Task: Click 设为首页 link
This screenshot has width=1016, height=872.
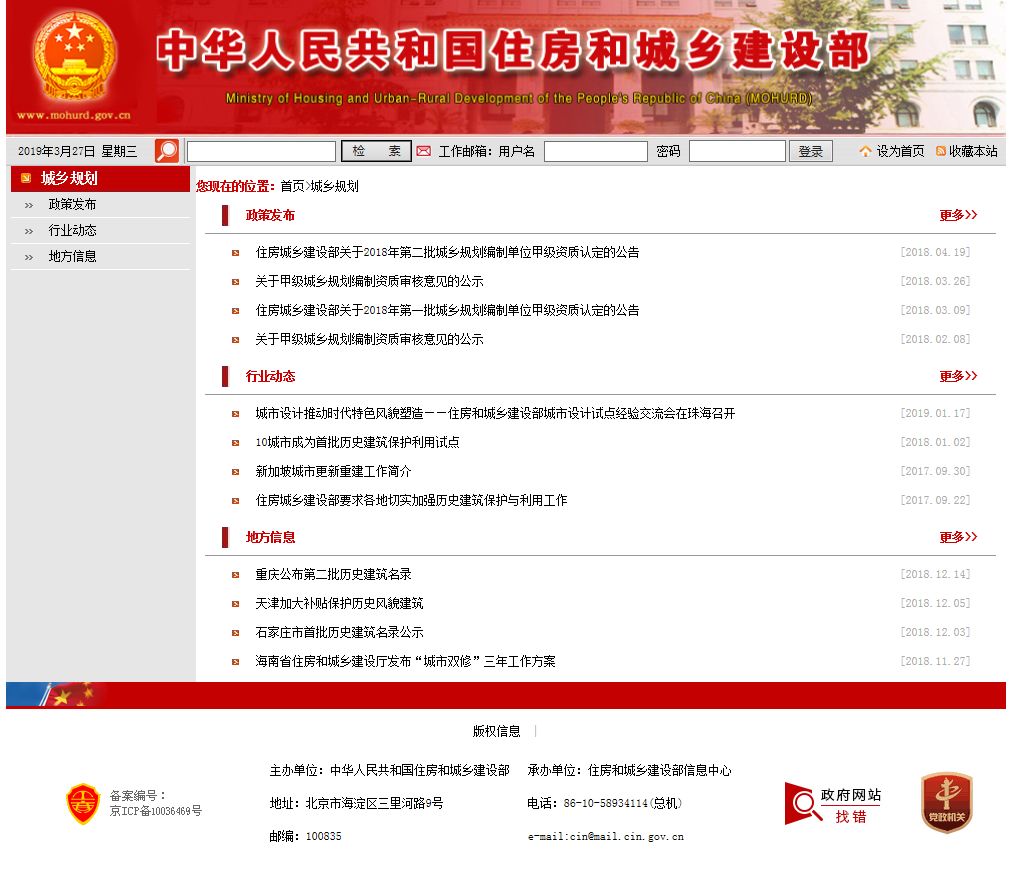Action: (x=900, y=151)
